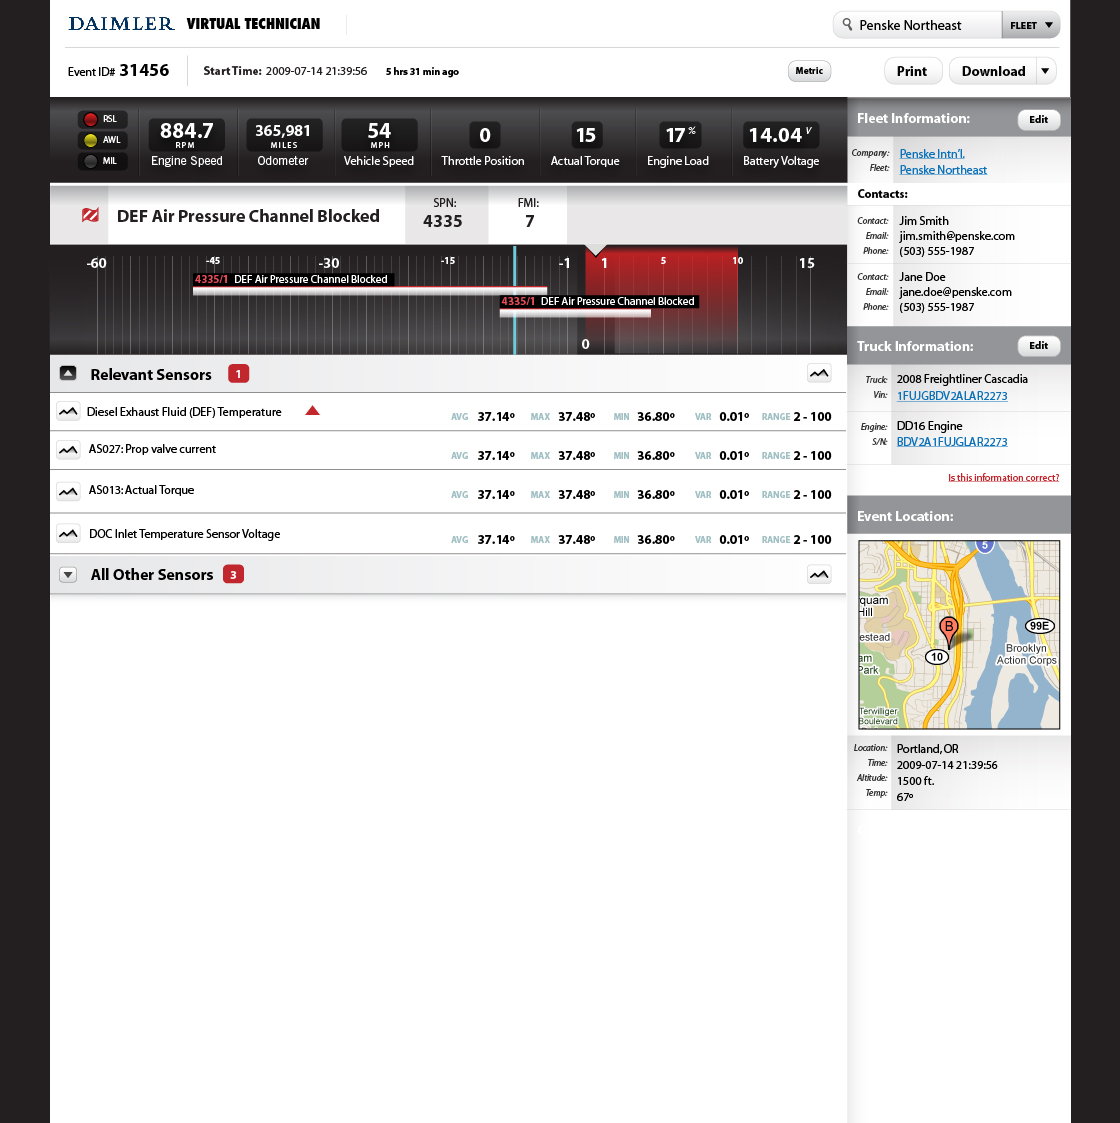1120x1123 pixels.
Task: Click the Actual Torque 15 readout
Action: 585,135
